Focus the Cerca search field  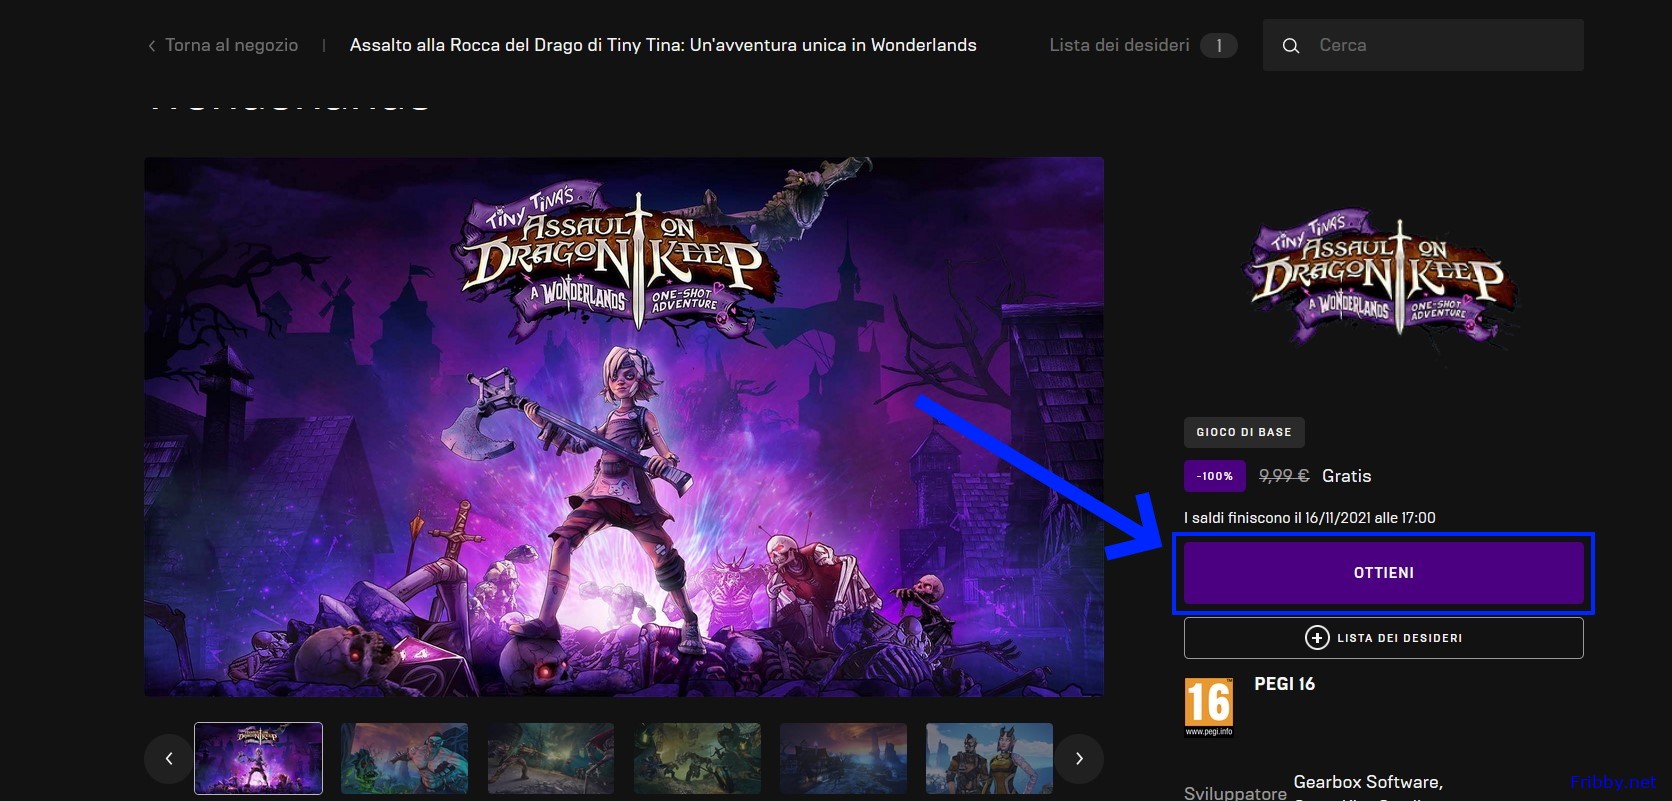pos(1423,45)
